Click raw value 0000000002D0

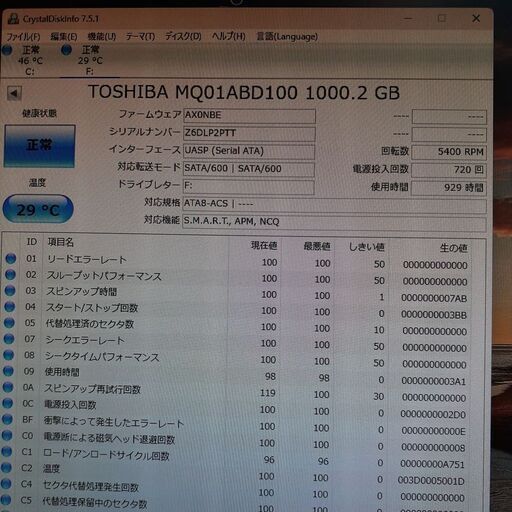coord(433,414)
